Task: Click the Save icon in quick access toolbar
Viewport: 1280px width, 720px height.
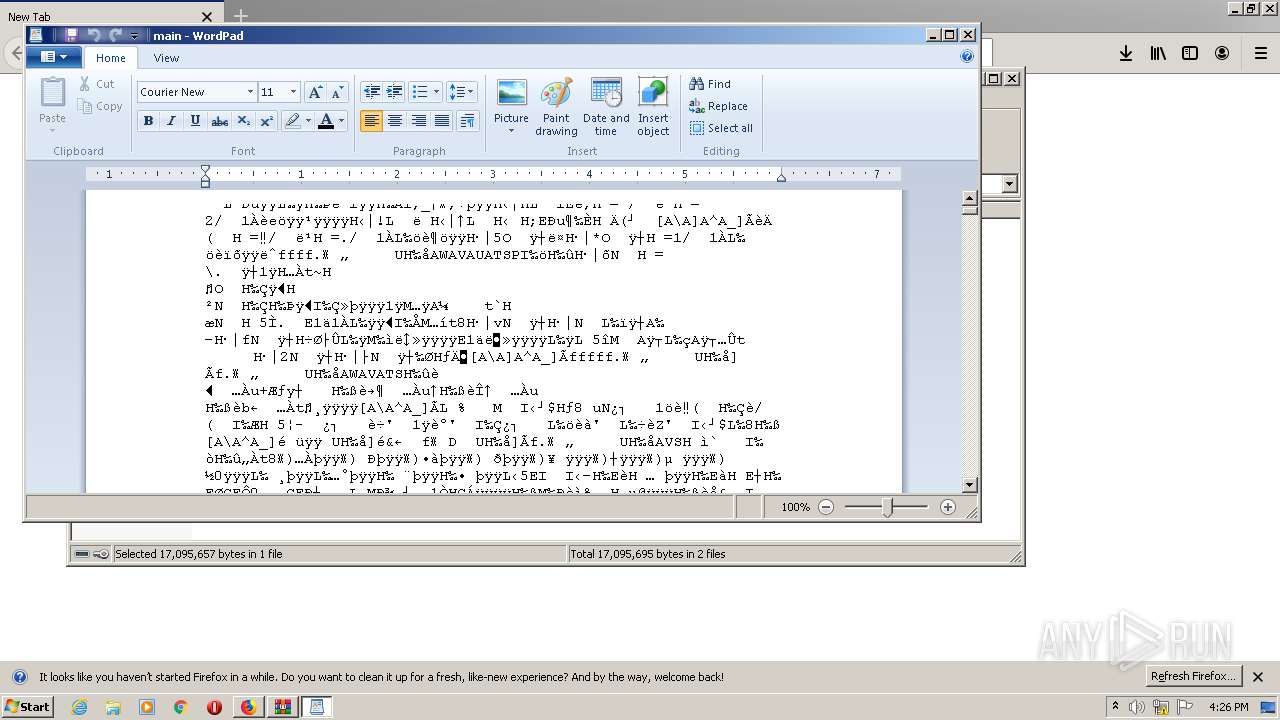Action: [x=71, y=35]
